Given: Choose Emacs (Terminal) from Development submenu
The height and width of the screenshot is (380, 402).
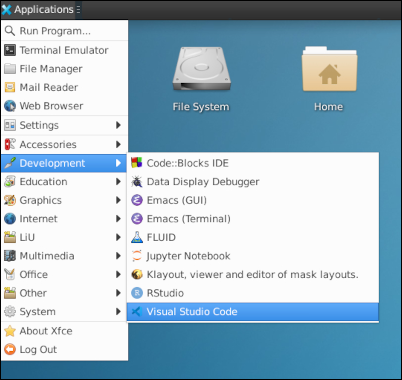Looking at the screenshot, I should point(253,219).
